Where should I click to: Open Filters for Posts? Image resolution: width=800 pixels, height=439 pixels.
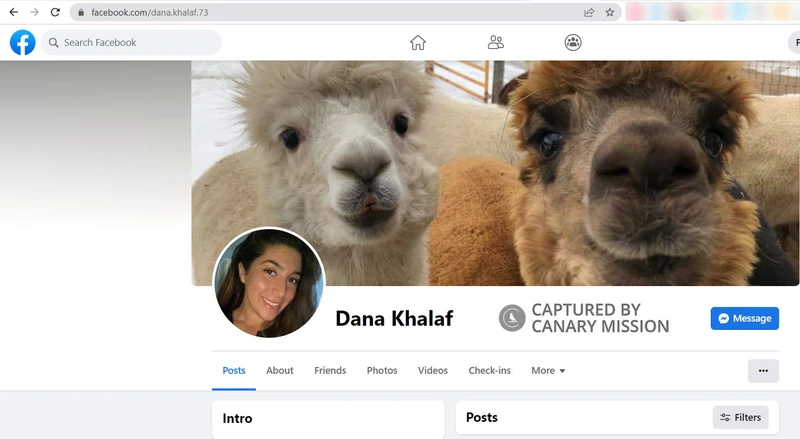click(x=740, y=418)
